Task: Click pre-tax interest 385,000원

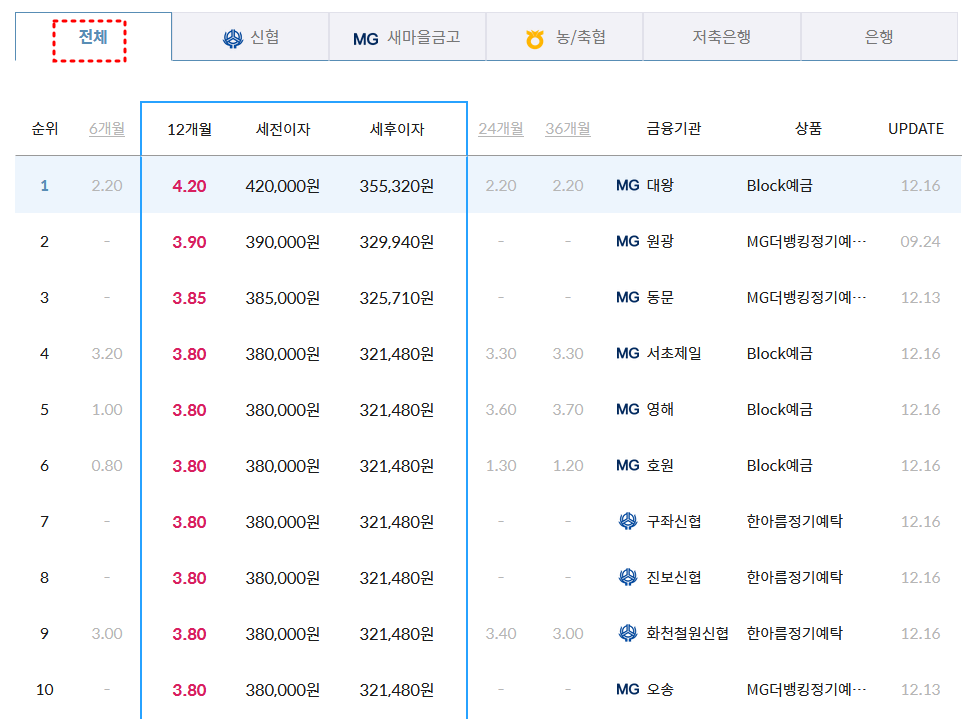Action: 283,298
